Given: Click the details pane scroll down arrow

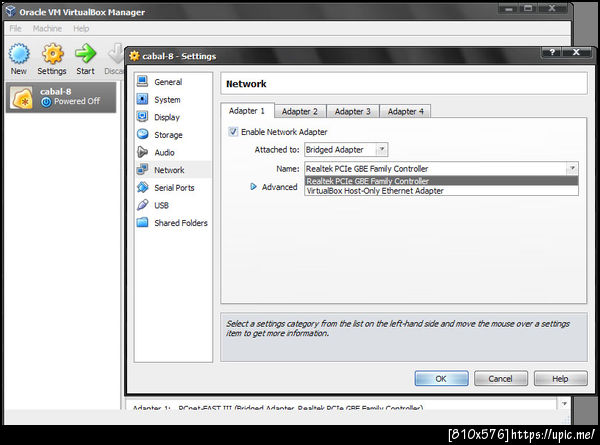Looking at the screenshot, I should (564, 404).
